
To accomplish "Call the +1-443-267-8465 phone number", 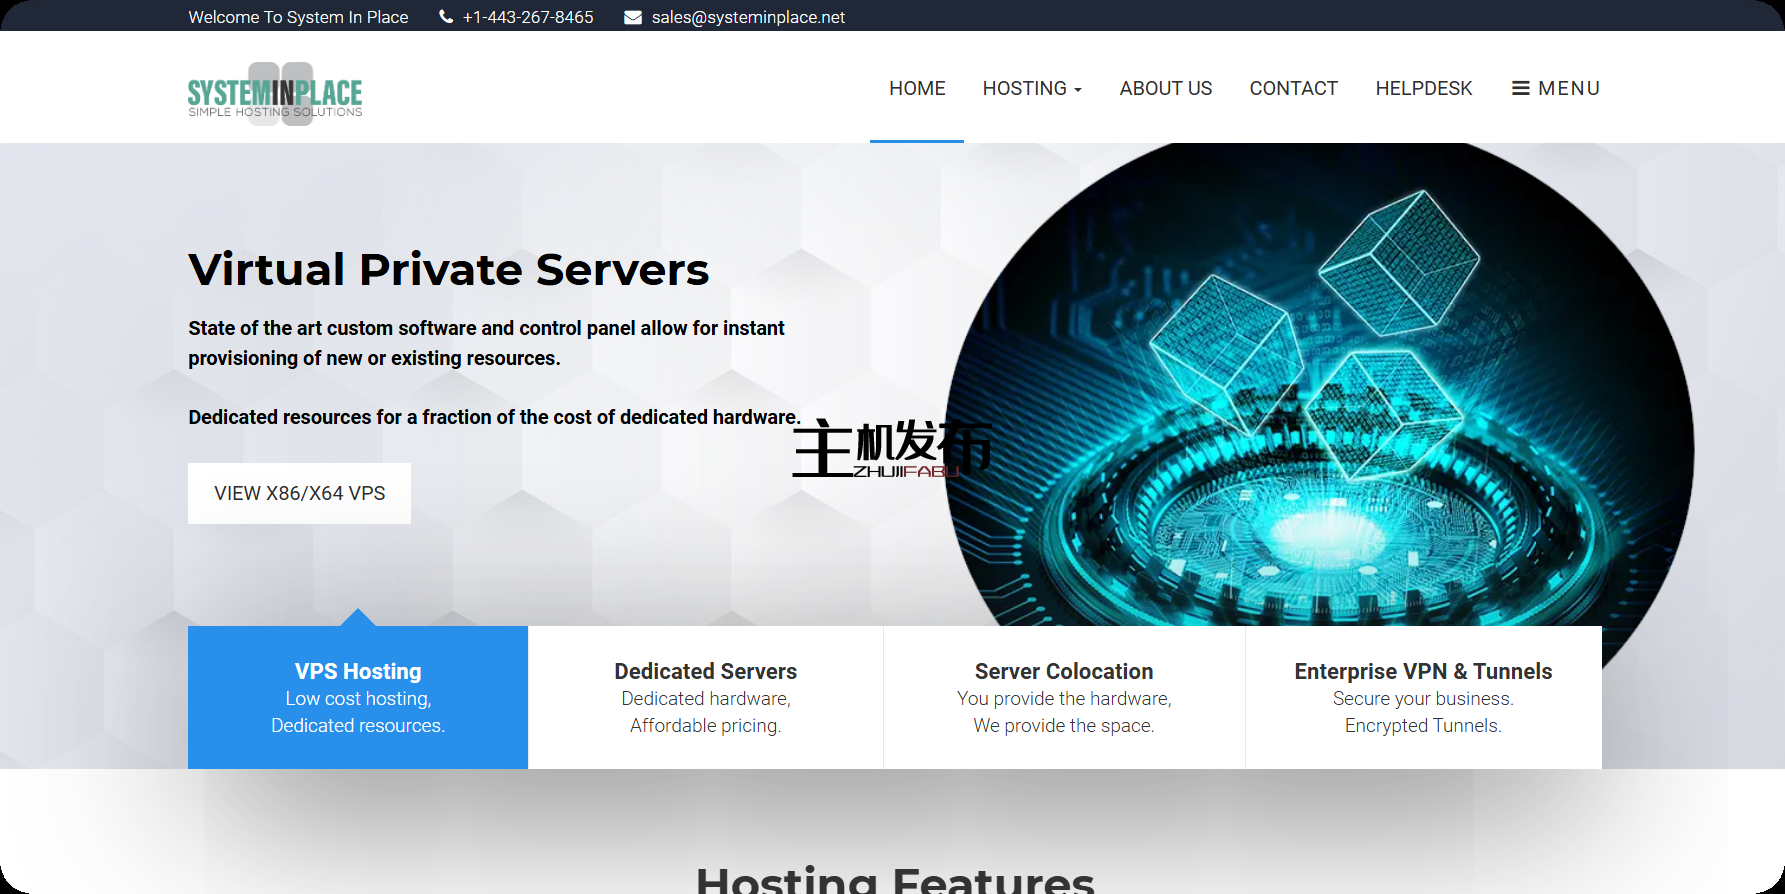I will point(527,17).
